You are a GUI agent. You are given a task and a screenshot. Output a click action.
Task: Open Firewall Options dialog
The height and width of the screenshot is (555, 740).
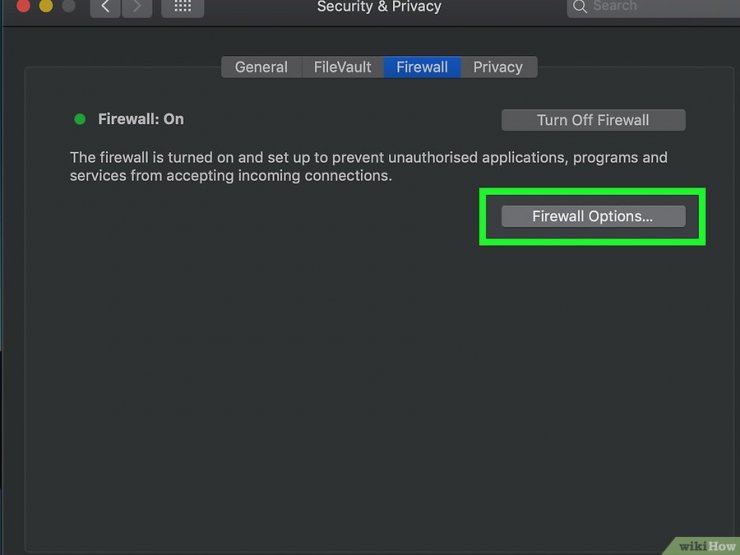[593, 216]
